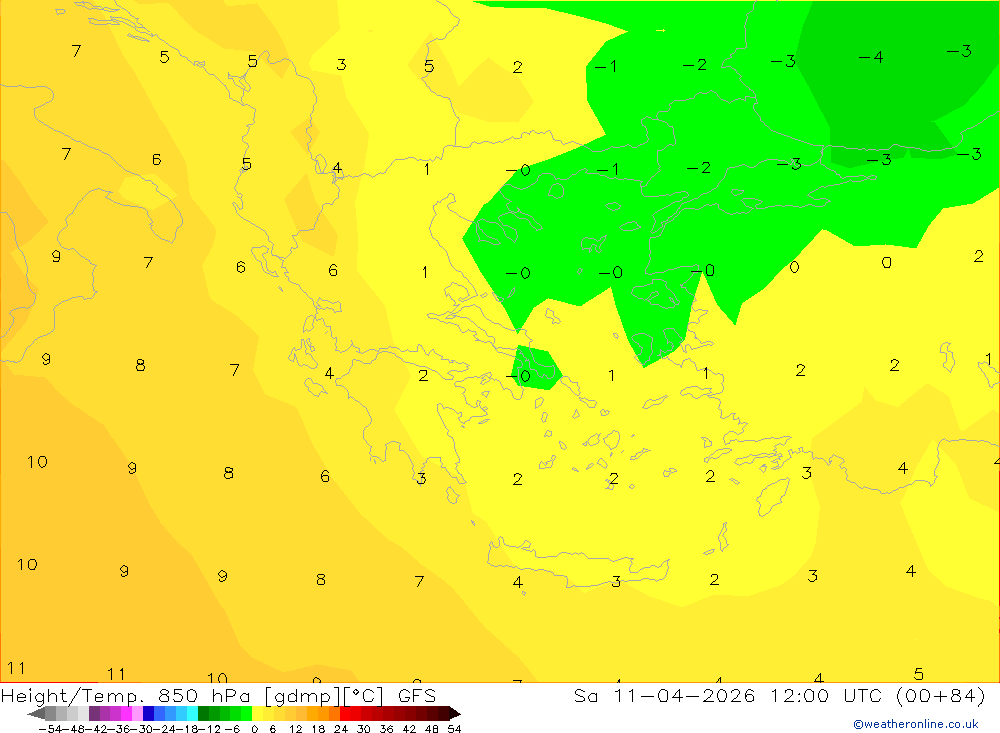Click the '-54' label on the color scale
Viewport: 1000px width, 733px height.
coord(50,729)
